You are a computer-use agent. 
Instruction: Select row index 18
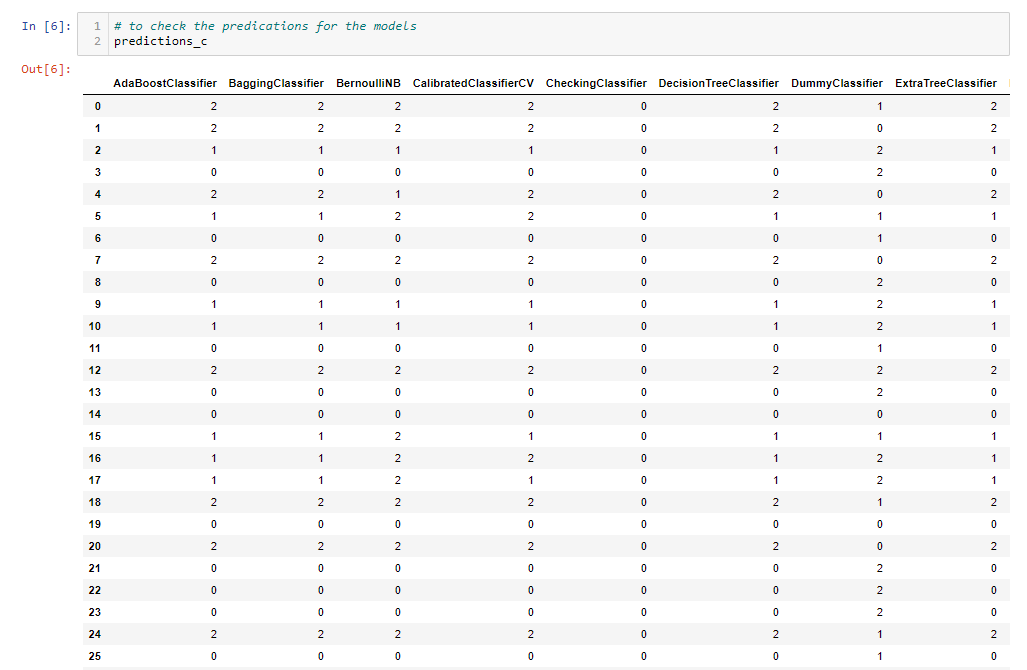pyautogui.click(x=95, y=502)
